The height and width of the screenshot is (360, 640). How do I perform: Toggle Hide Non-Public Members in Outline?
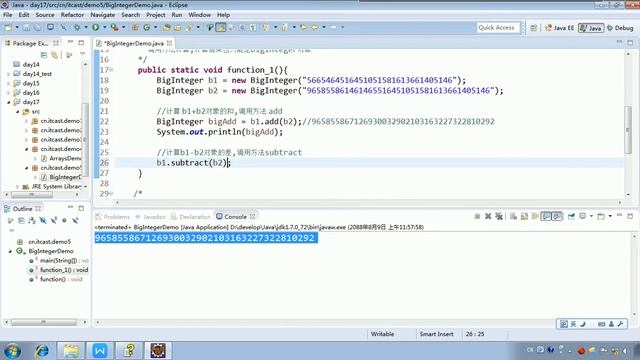[x=64, y=220]
